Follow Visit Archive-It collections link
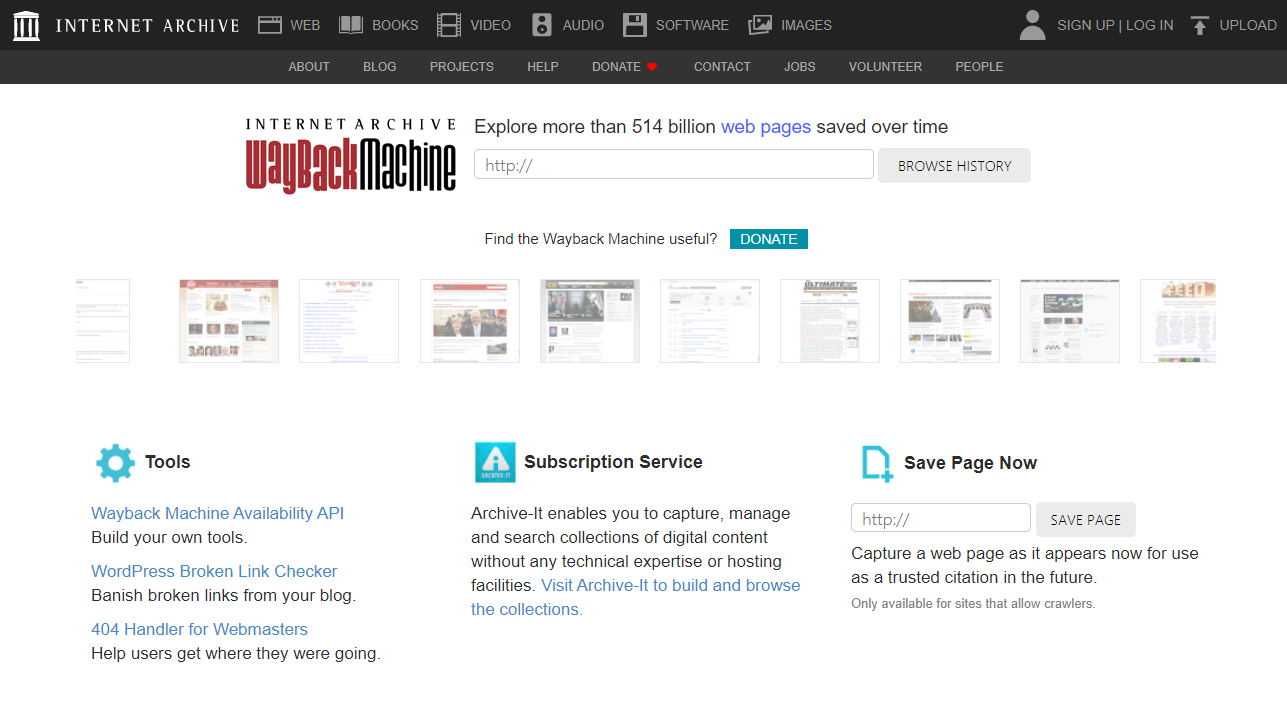Image resolution: width=1287 pixels, height=714 pixels. click(x=636, y=597)
